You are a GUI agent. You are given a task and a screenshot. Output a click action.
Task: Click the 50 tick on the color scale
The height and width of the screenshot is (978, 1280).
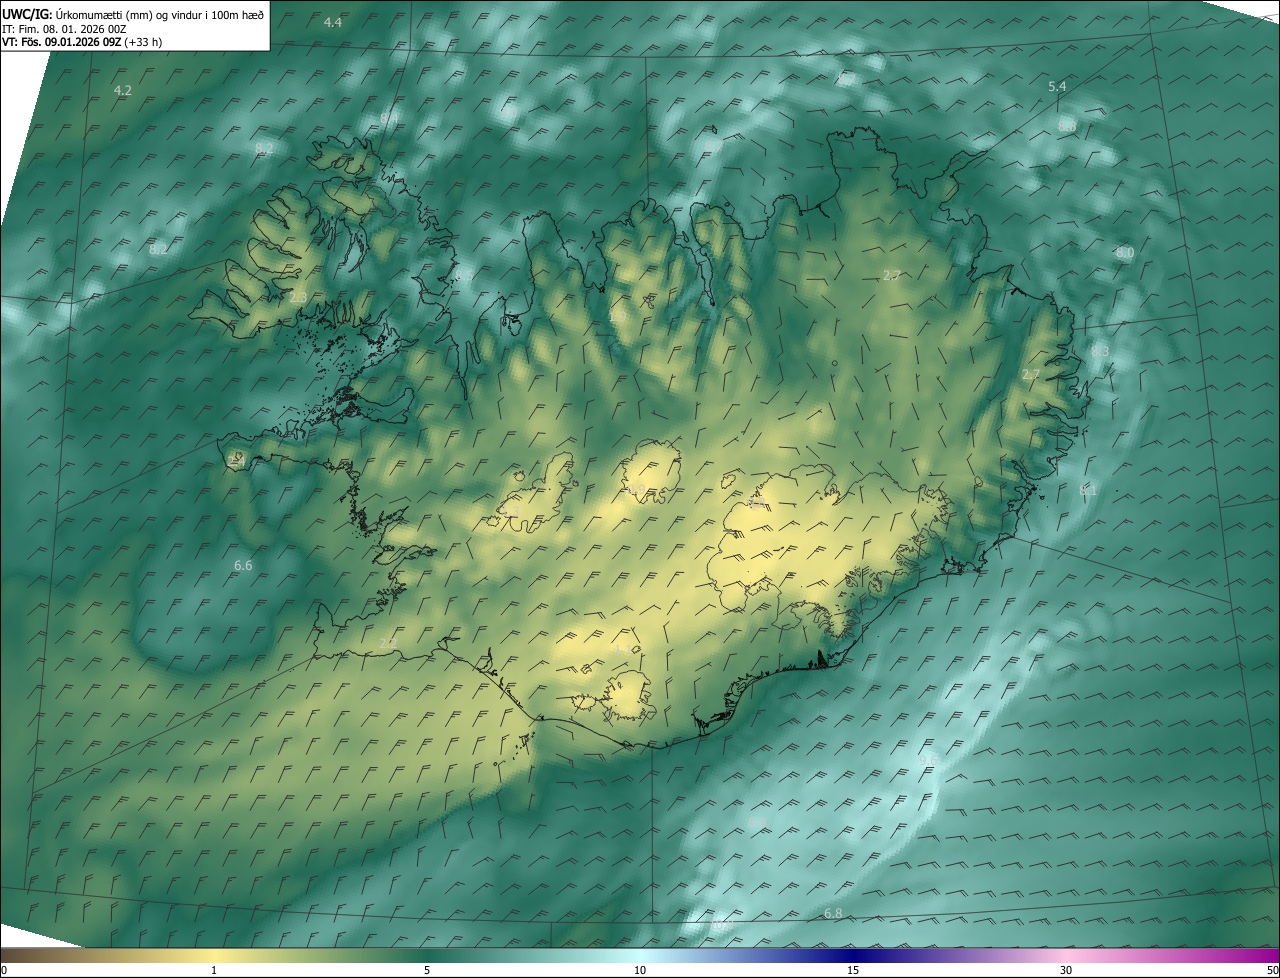click(x=1272, y=970)
